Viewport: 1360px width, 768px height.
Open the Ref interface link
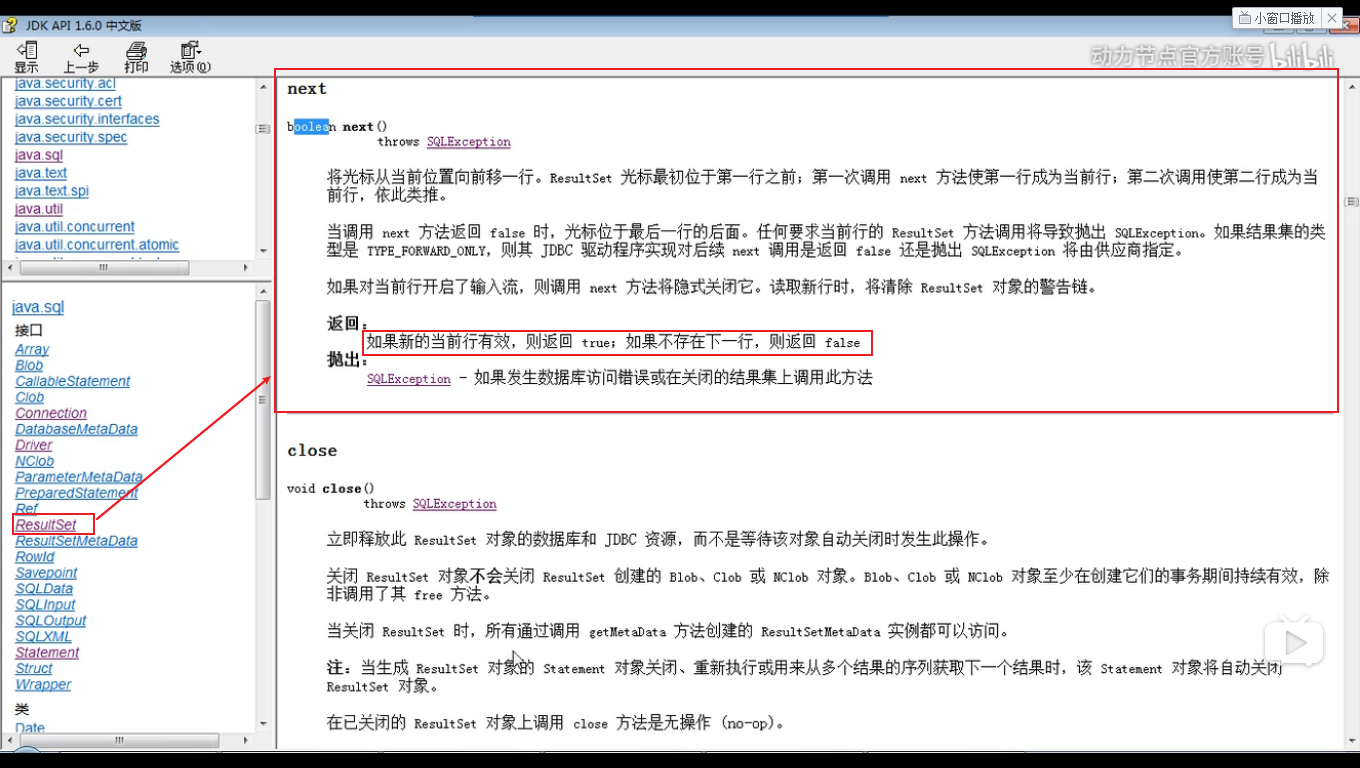click(26, 509)
